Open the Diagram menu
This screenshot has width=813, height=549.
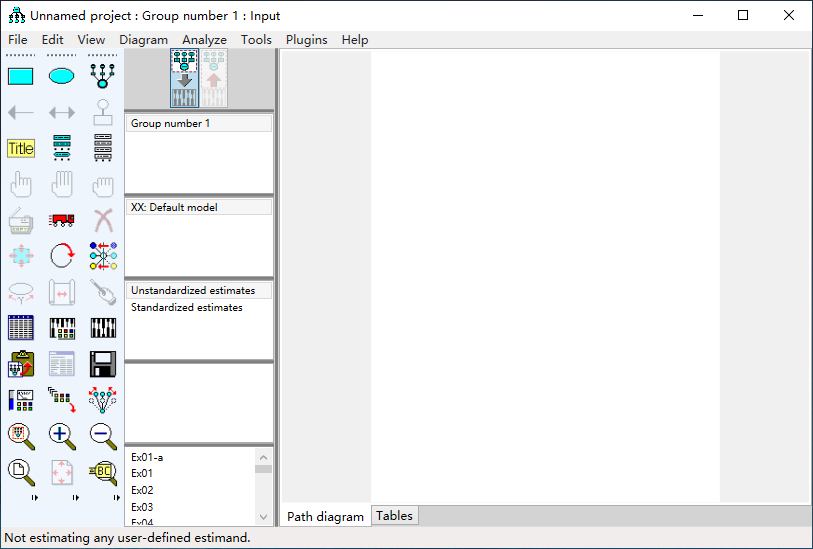coord(144,40)
